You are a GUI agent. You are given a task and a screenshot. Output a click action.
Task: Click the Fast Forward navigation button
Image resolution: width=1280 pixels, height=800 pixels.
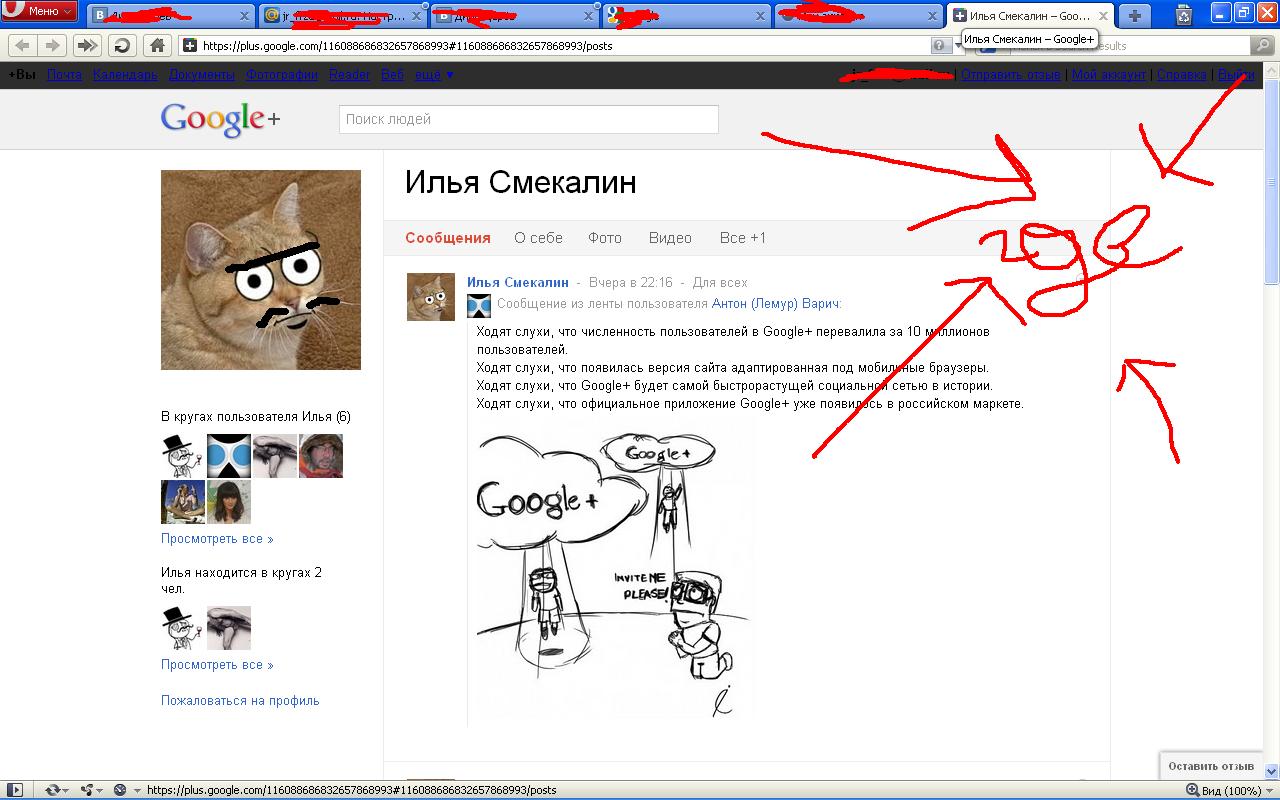[x=88, y=45]
